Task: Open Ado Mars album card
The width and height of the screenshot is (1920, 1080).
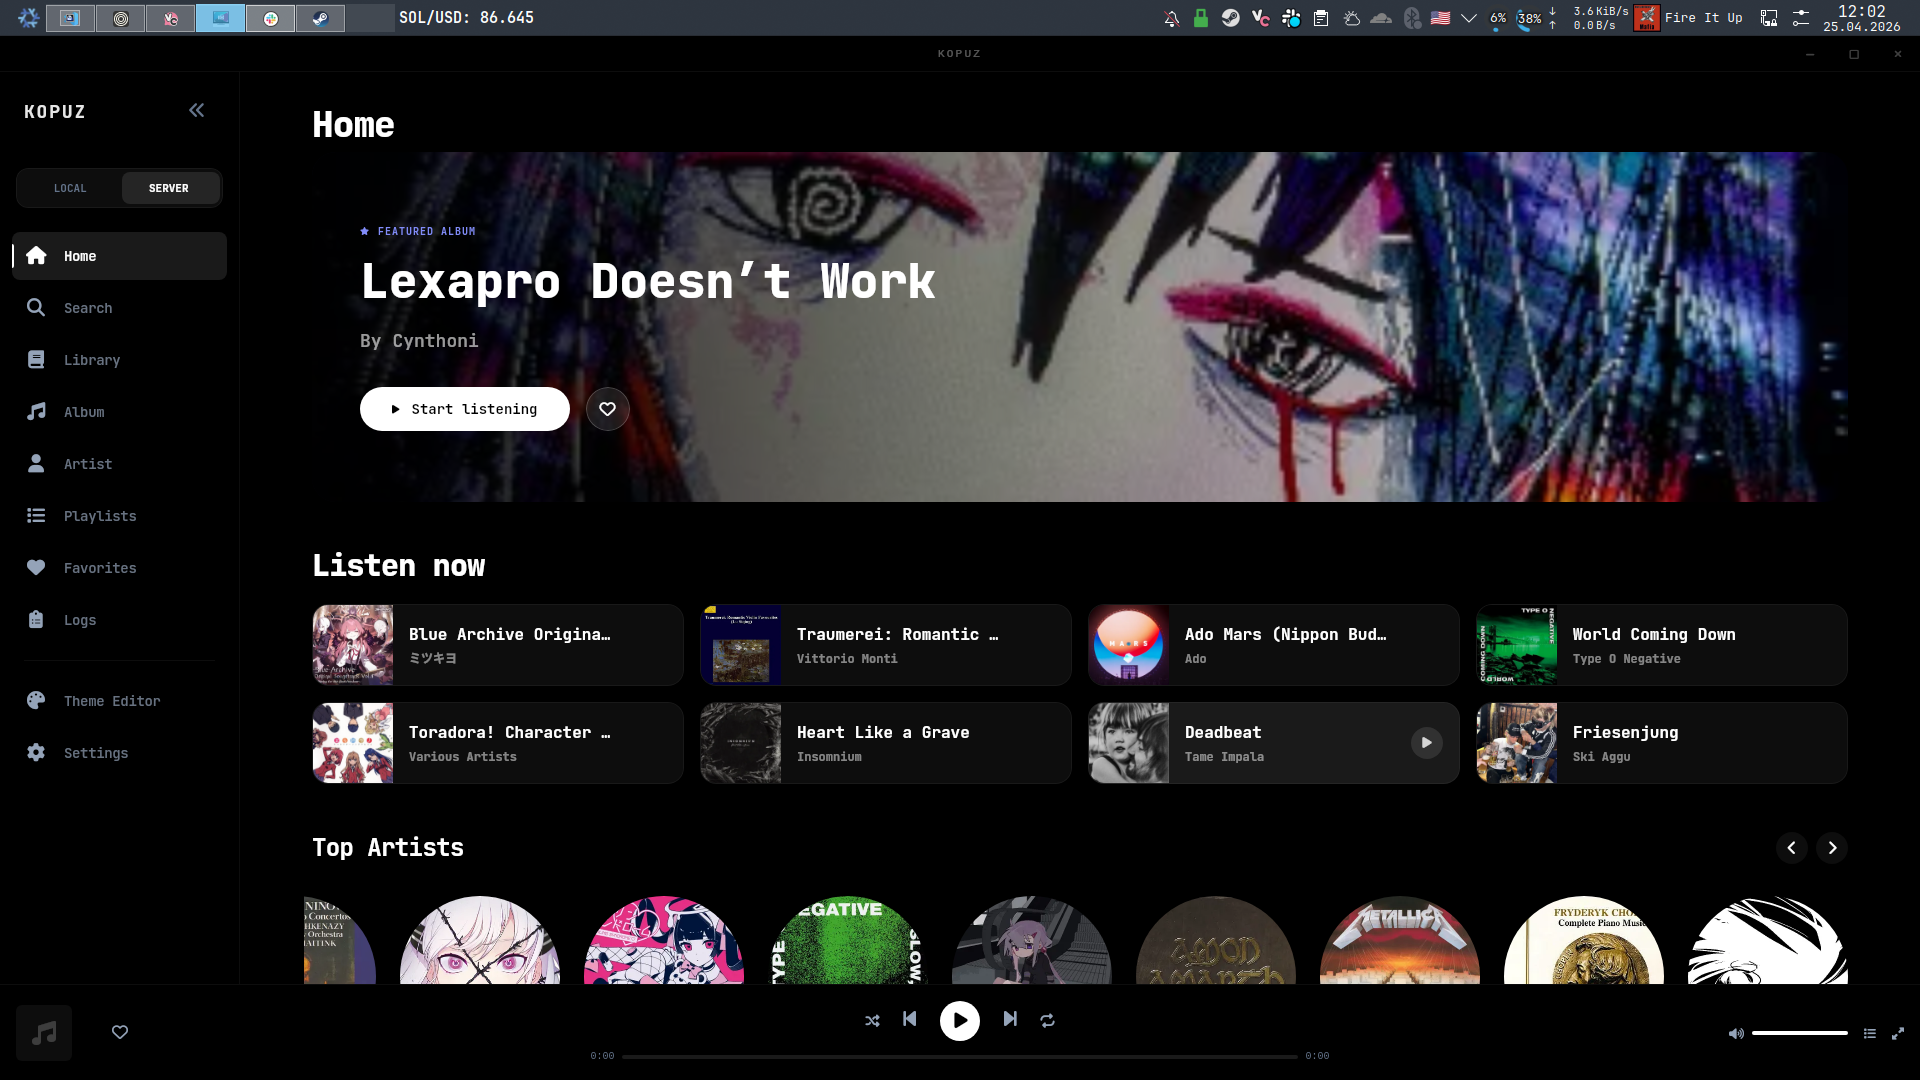Action: [x=1274, y=645]
